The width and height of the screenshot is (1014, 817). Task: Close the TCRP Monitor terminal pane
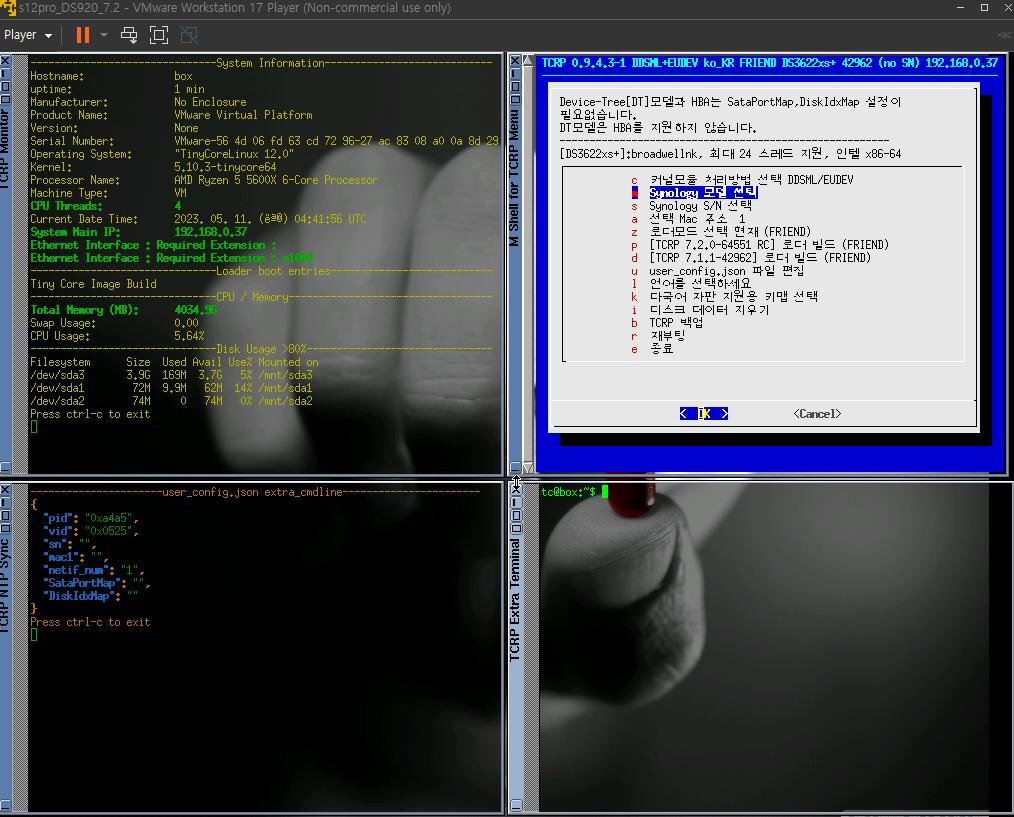click(5, 61)
